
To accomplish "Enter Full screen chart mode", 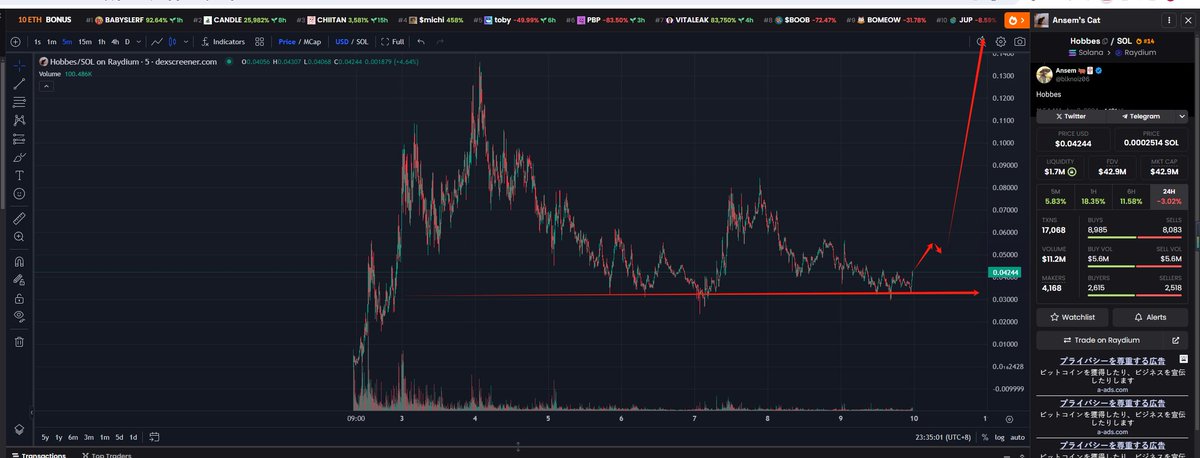I will [393, 42].
